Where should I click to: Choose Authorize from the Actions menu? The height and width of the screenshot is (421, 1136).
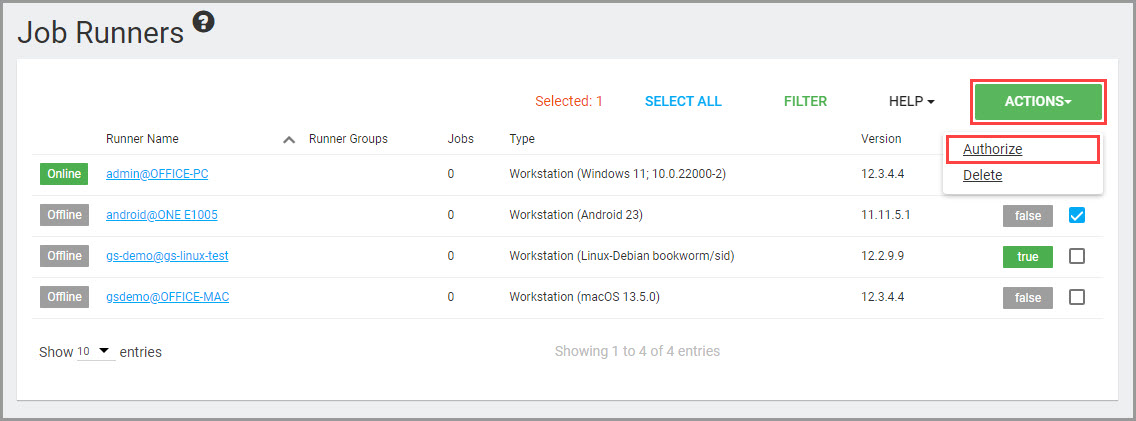(992, 149)
